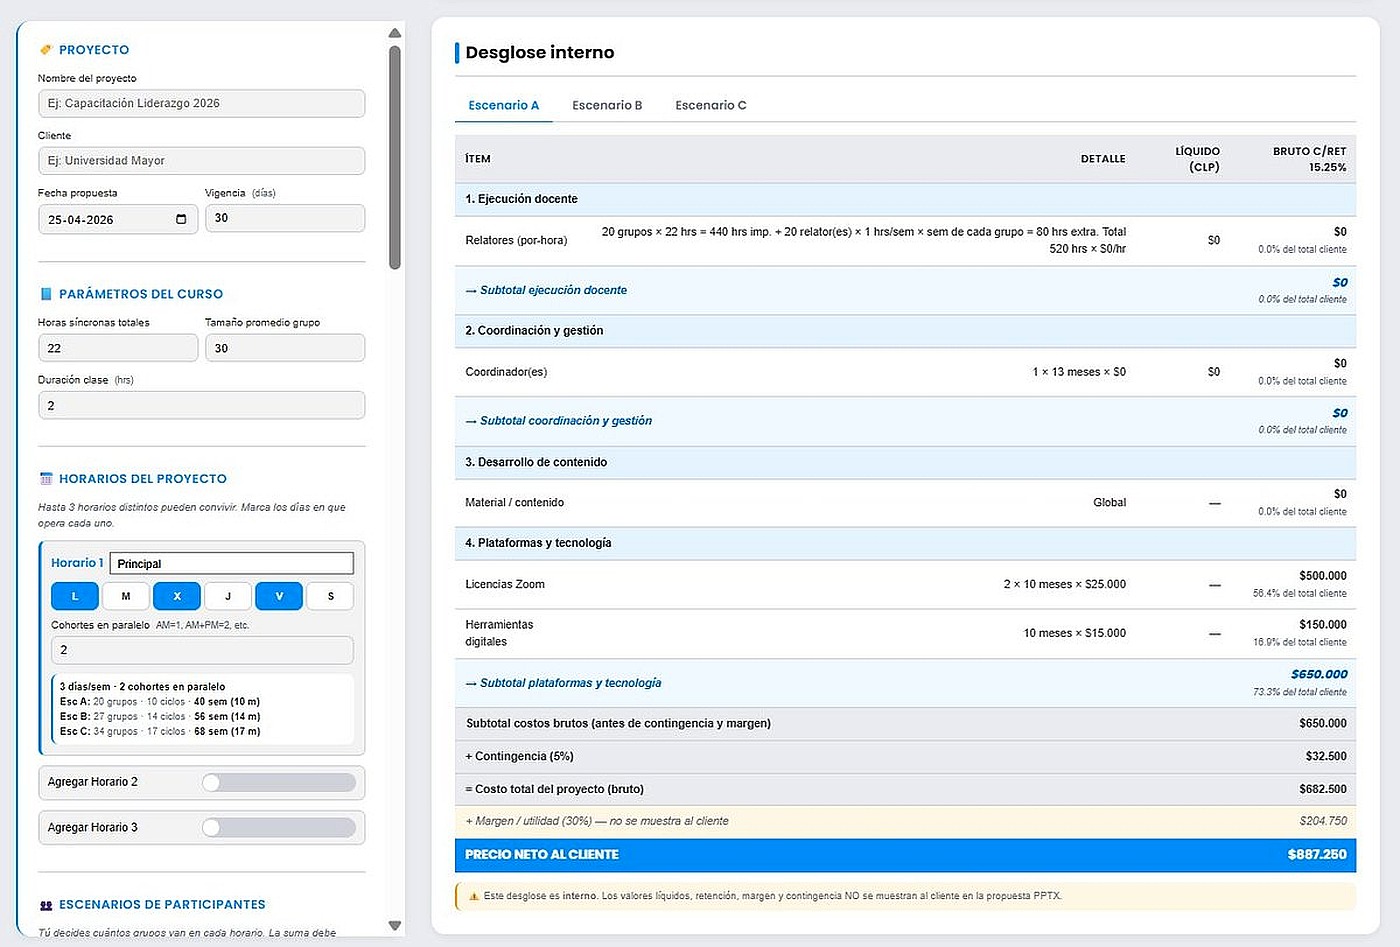Click the Costo total del proyecto row
The image size is (1400, 947).
[x=905, y=789]
